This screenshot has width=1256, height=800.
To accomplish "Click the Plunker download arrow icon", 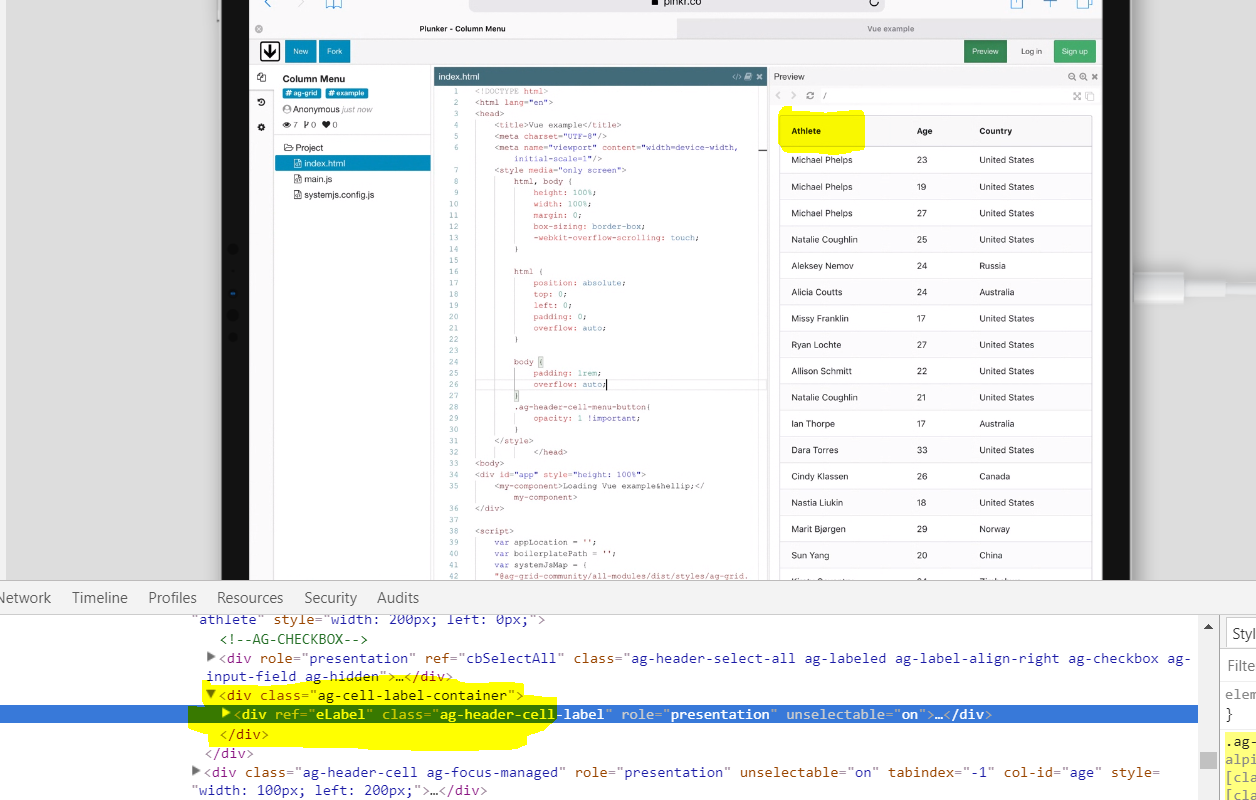I will coord(269,52).
